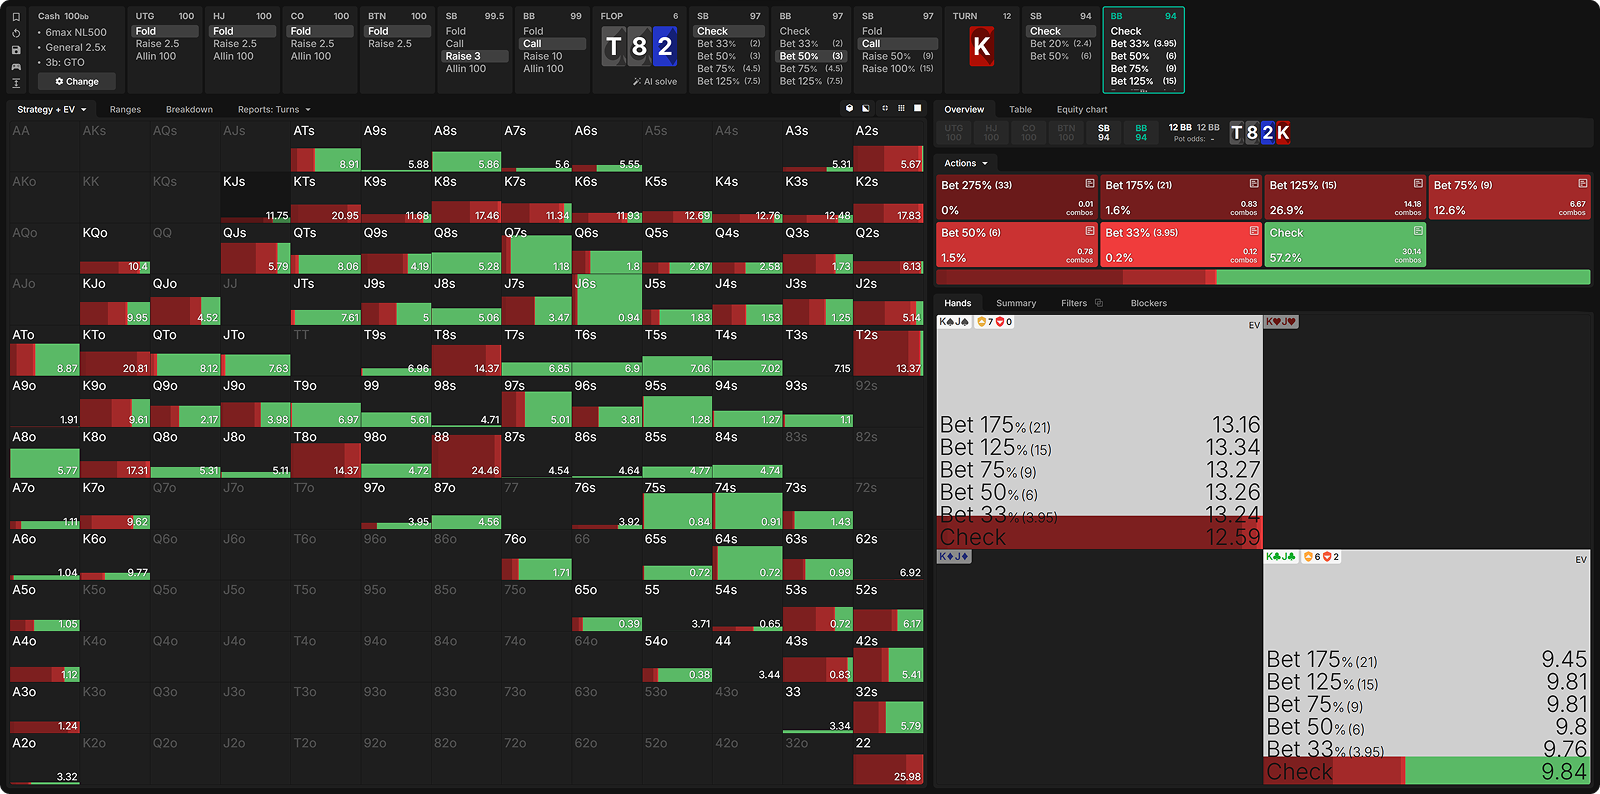Click the Change settings button
Viewport: 1600px width, 794px height.
(77, 82)
